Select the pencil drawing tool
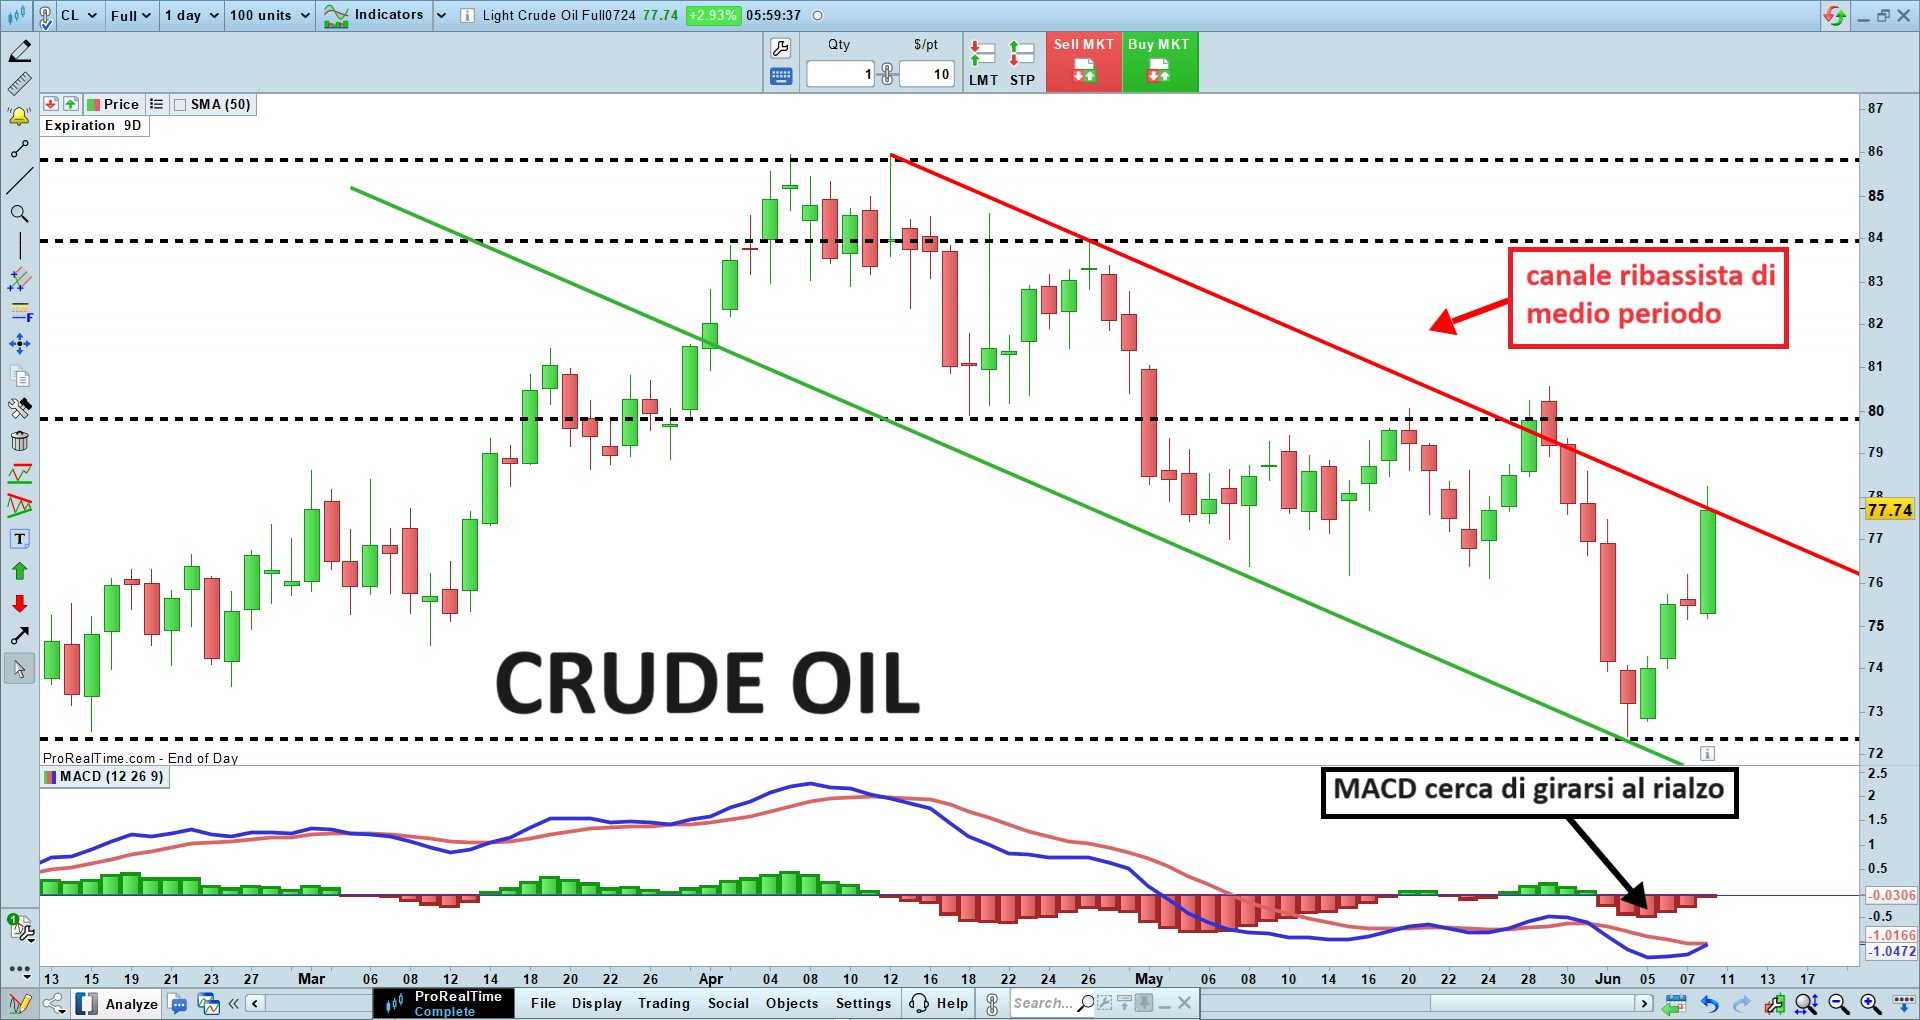This screenshot has height=1020, width=1920. tap(19, 51)
